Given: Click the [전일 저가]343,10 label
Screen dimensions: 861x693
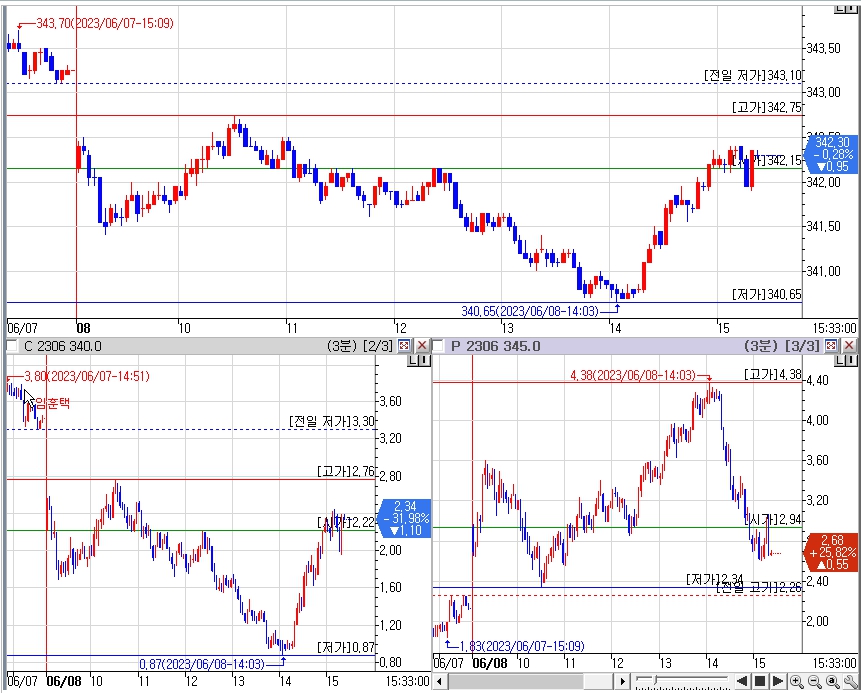Looking at the screenshot, I should 753,75.
